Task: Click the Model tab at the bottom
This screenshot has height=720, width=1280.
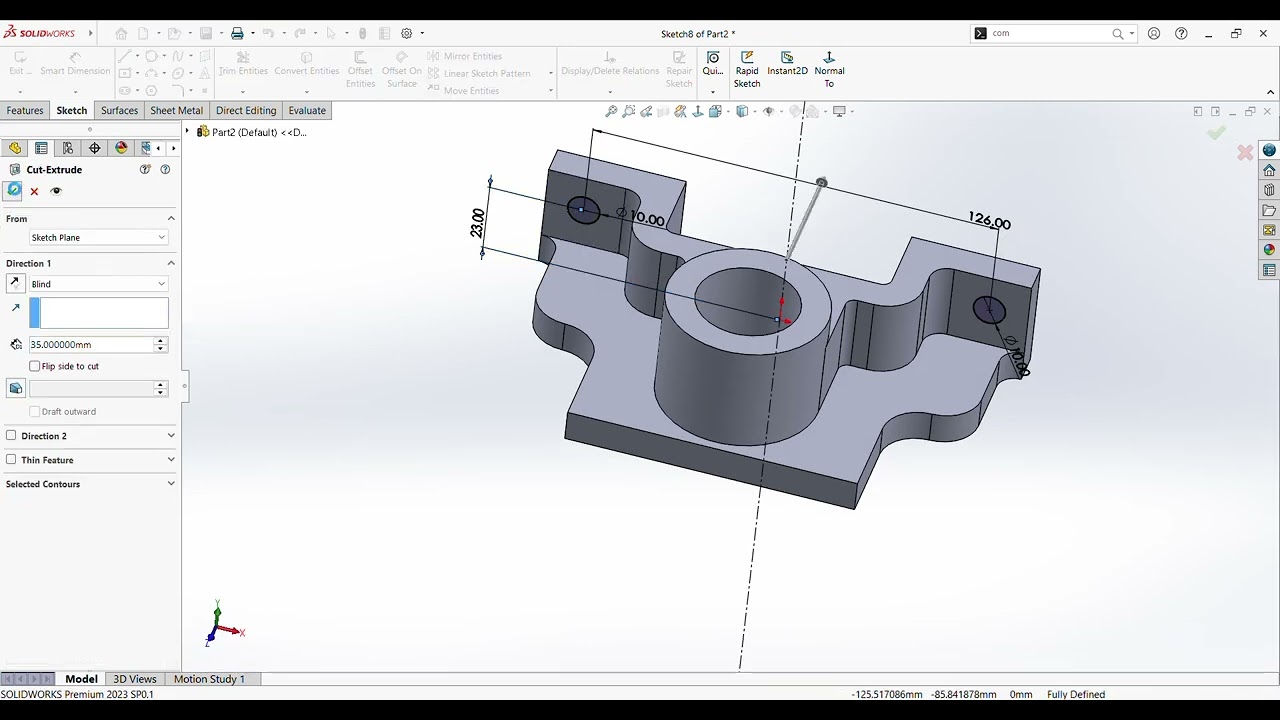Action: point(81,679)
